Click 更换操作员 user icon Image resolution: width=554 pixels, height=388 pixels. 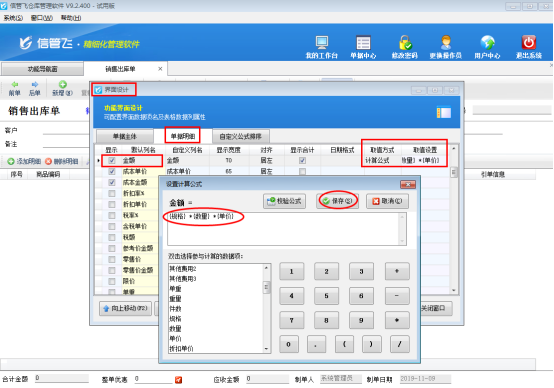[446, 42]
